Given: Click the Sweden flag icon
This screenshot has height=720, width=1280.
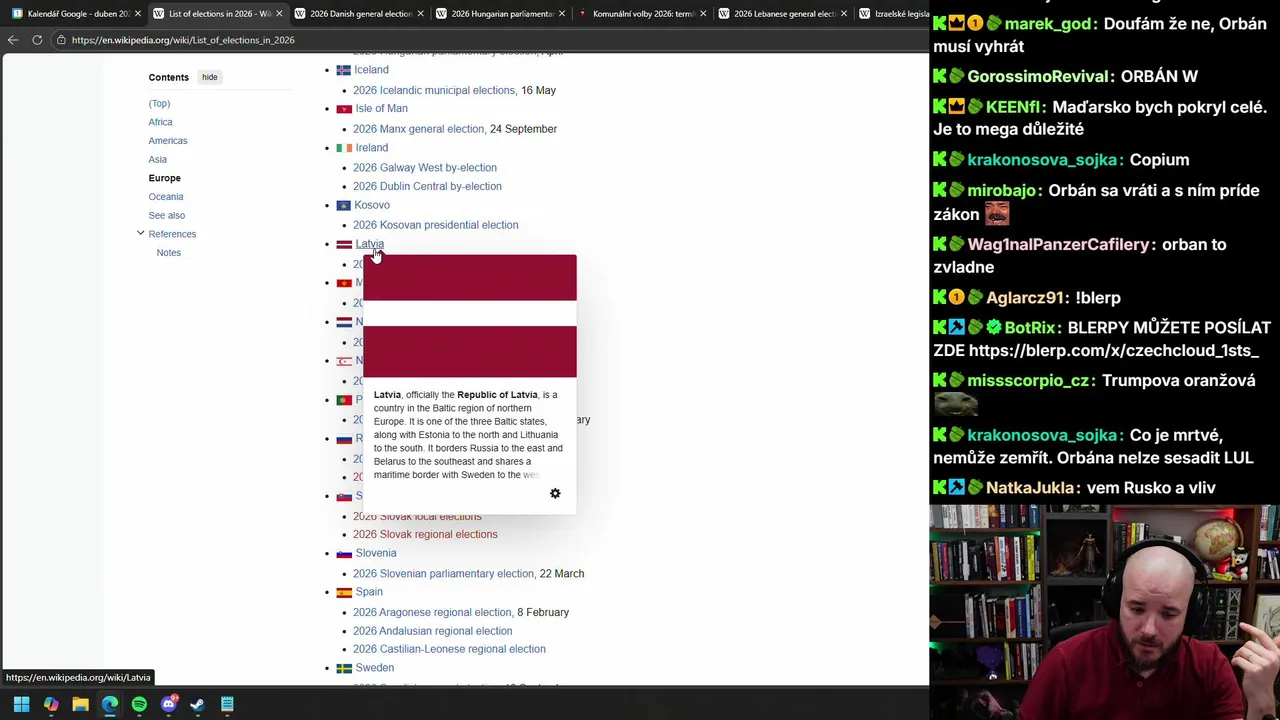Looking at the screenshot, I should [x=343, y=668].
